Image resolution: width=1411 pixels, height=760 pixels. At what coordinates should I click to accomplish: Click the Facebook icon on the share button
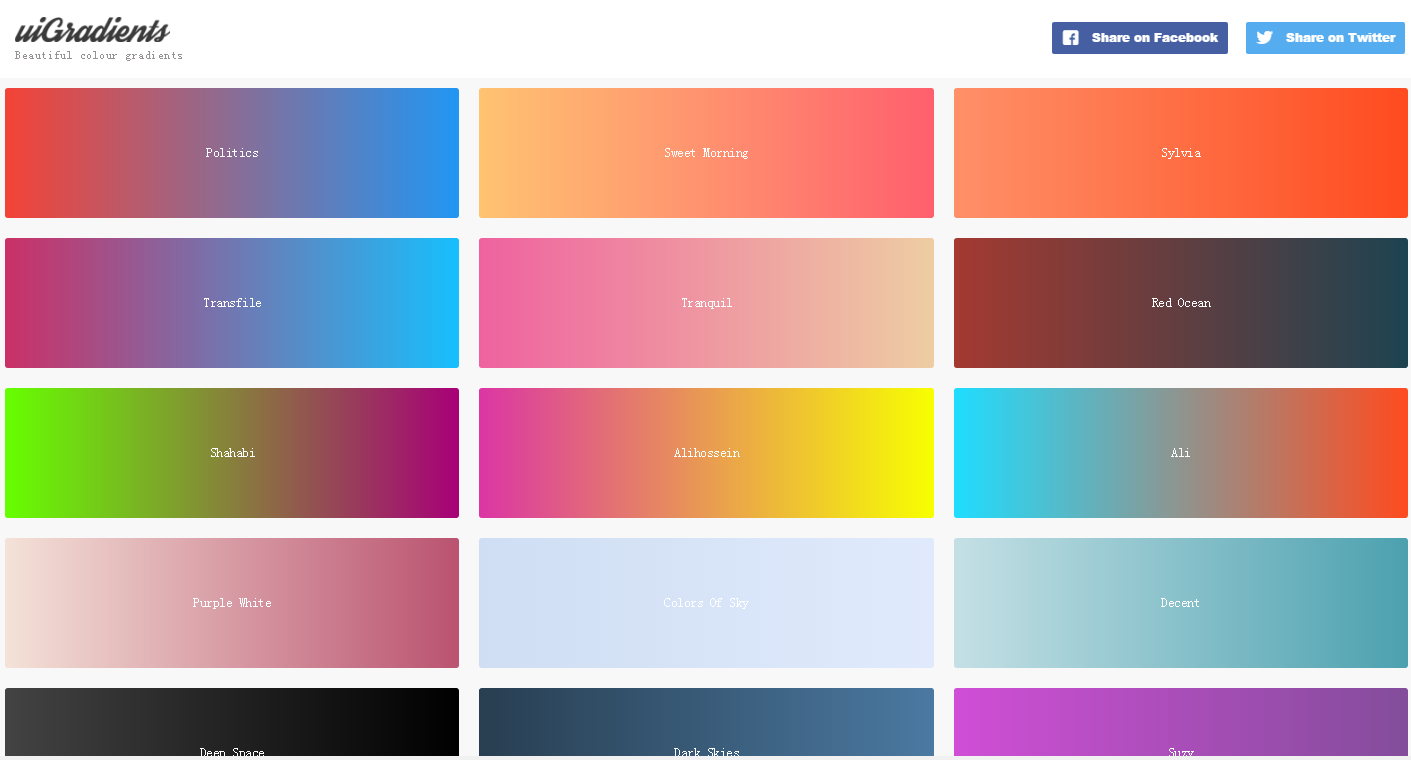(1070, 37)
